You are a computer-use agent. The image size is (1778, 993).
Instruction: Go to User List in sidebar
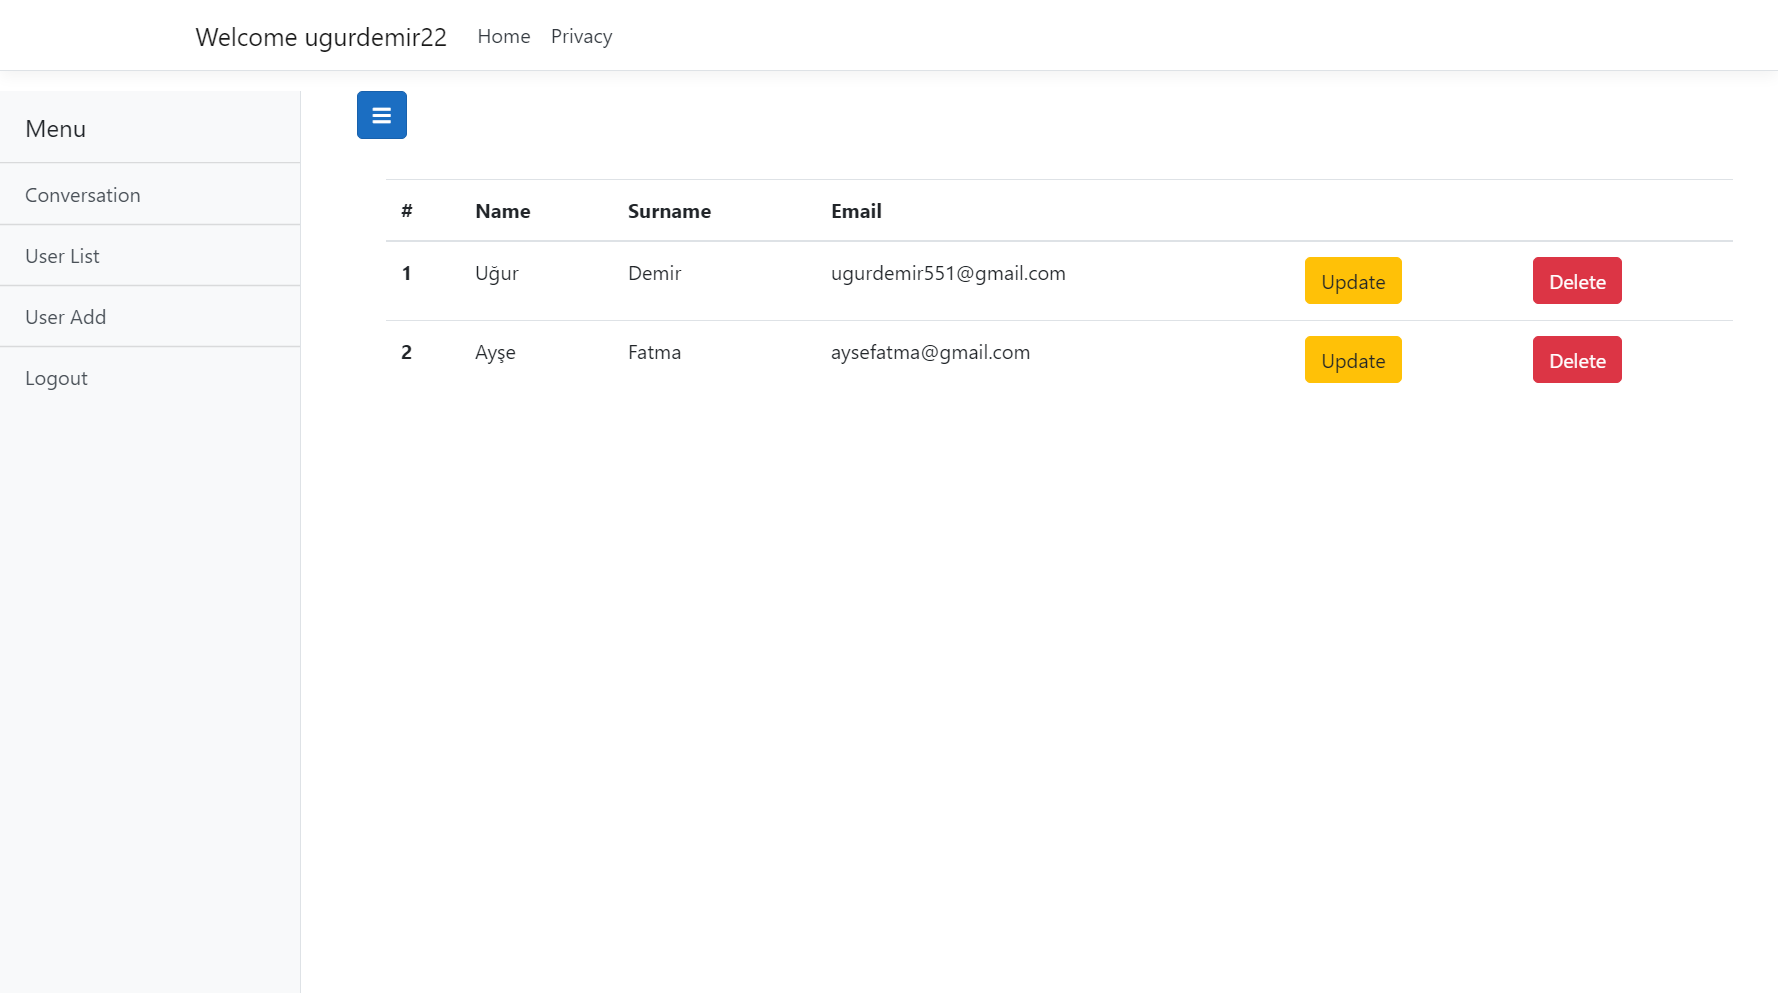[150, 256]
